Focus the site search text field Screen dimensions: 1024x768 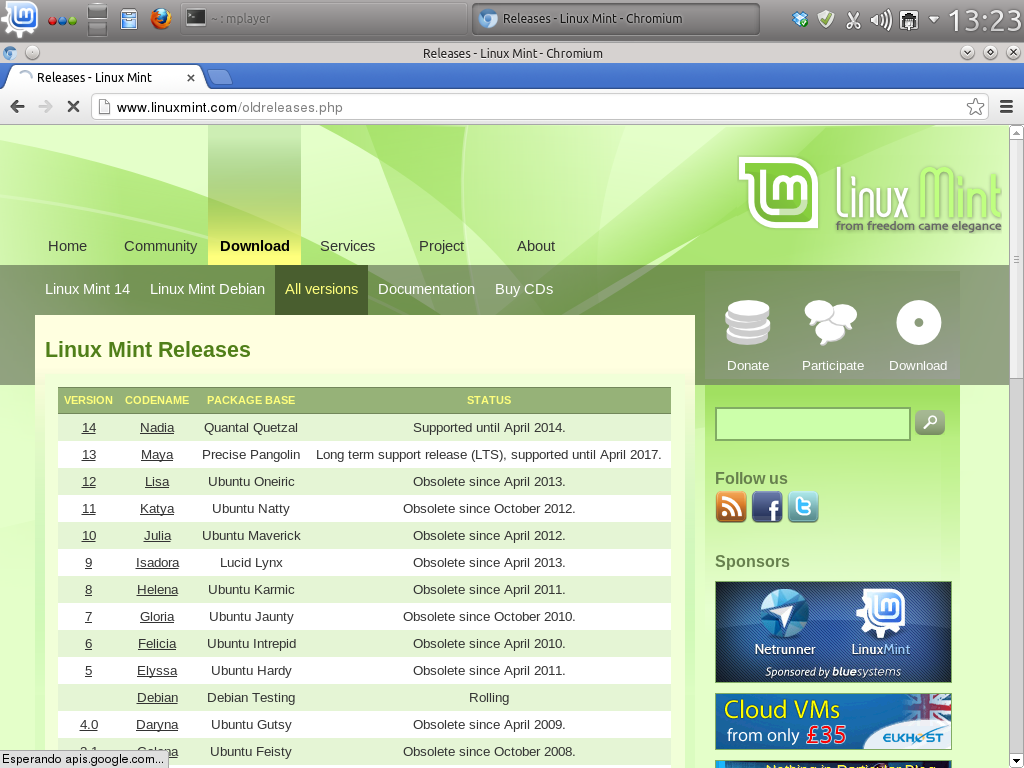[x=812, y=424]
